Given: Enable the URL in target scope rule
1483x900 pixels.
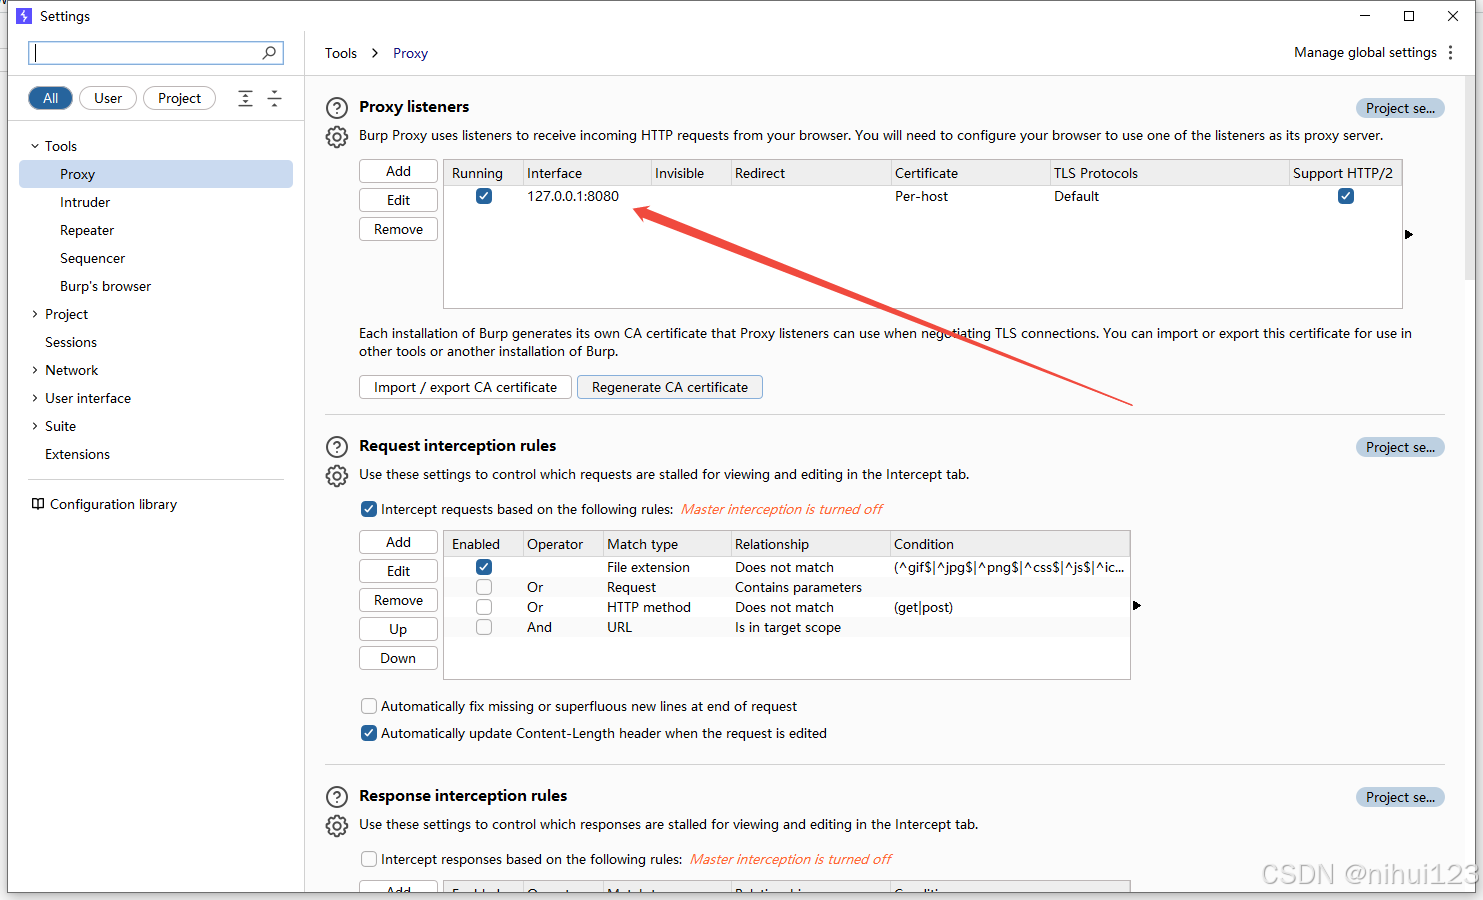Looking at the screenshot, I should (x=484, y=627).
